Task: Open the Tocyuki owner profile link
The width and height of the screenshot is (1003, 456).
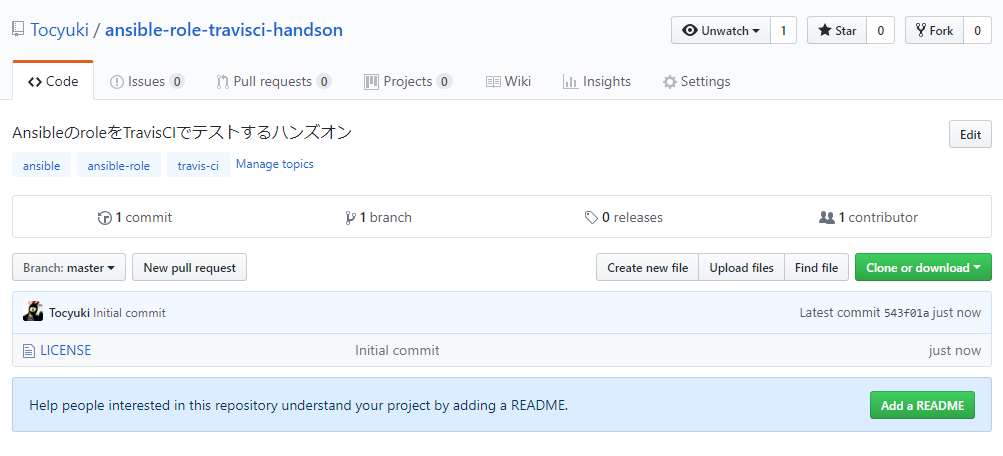Action: (x=59, y=30)
